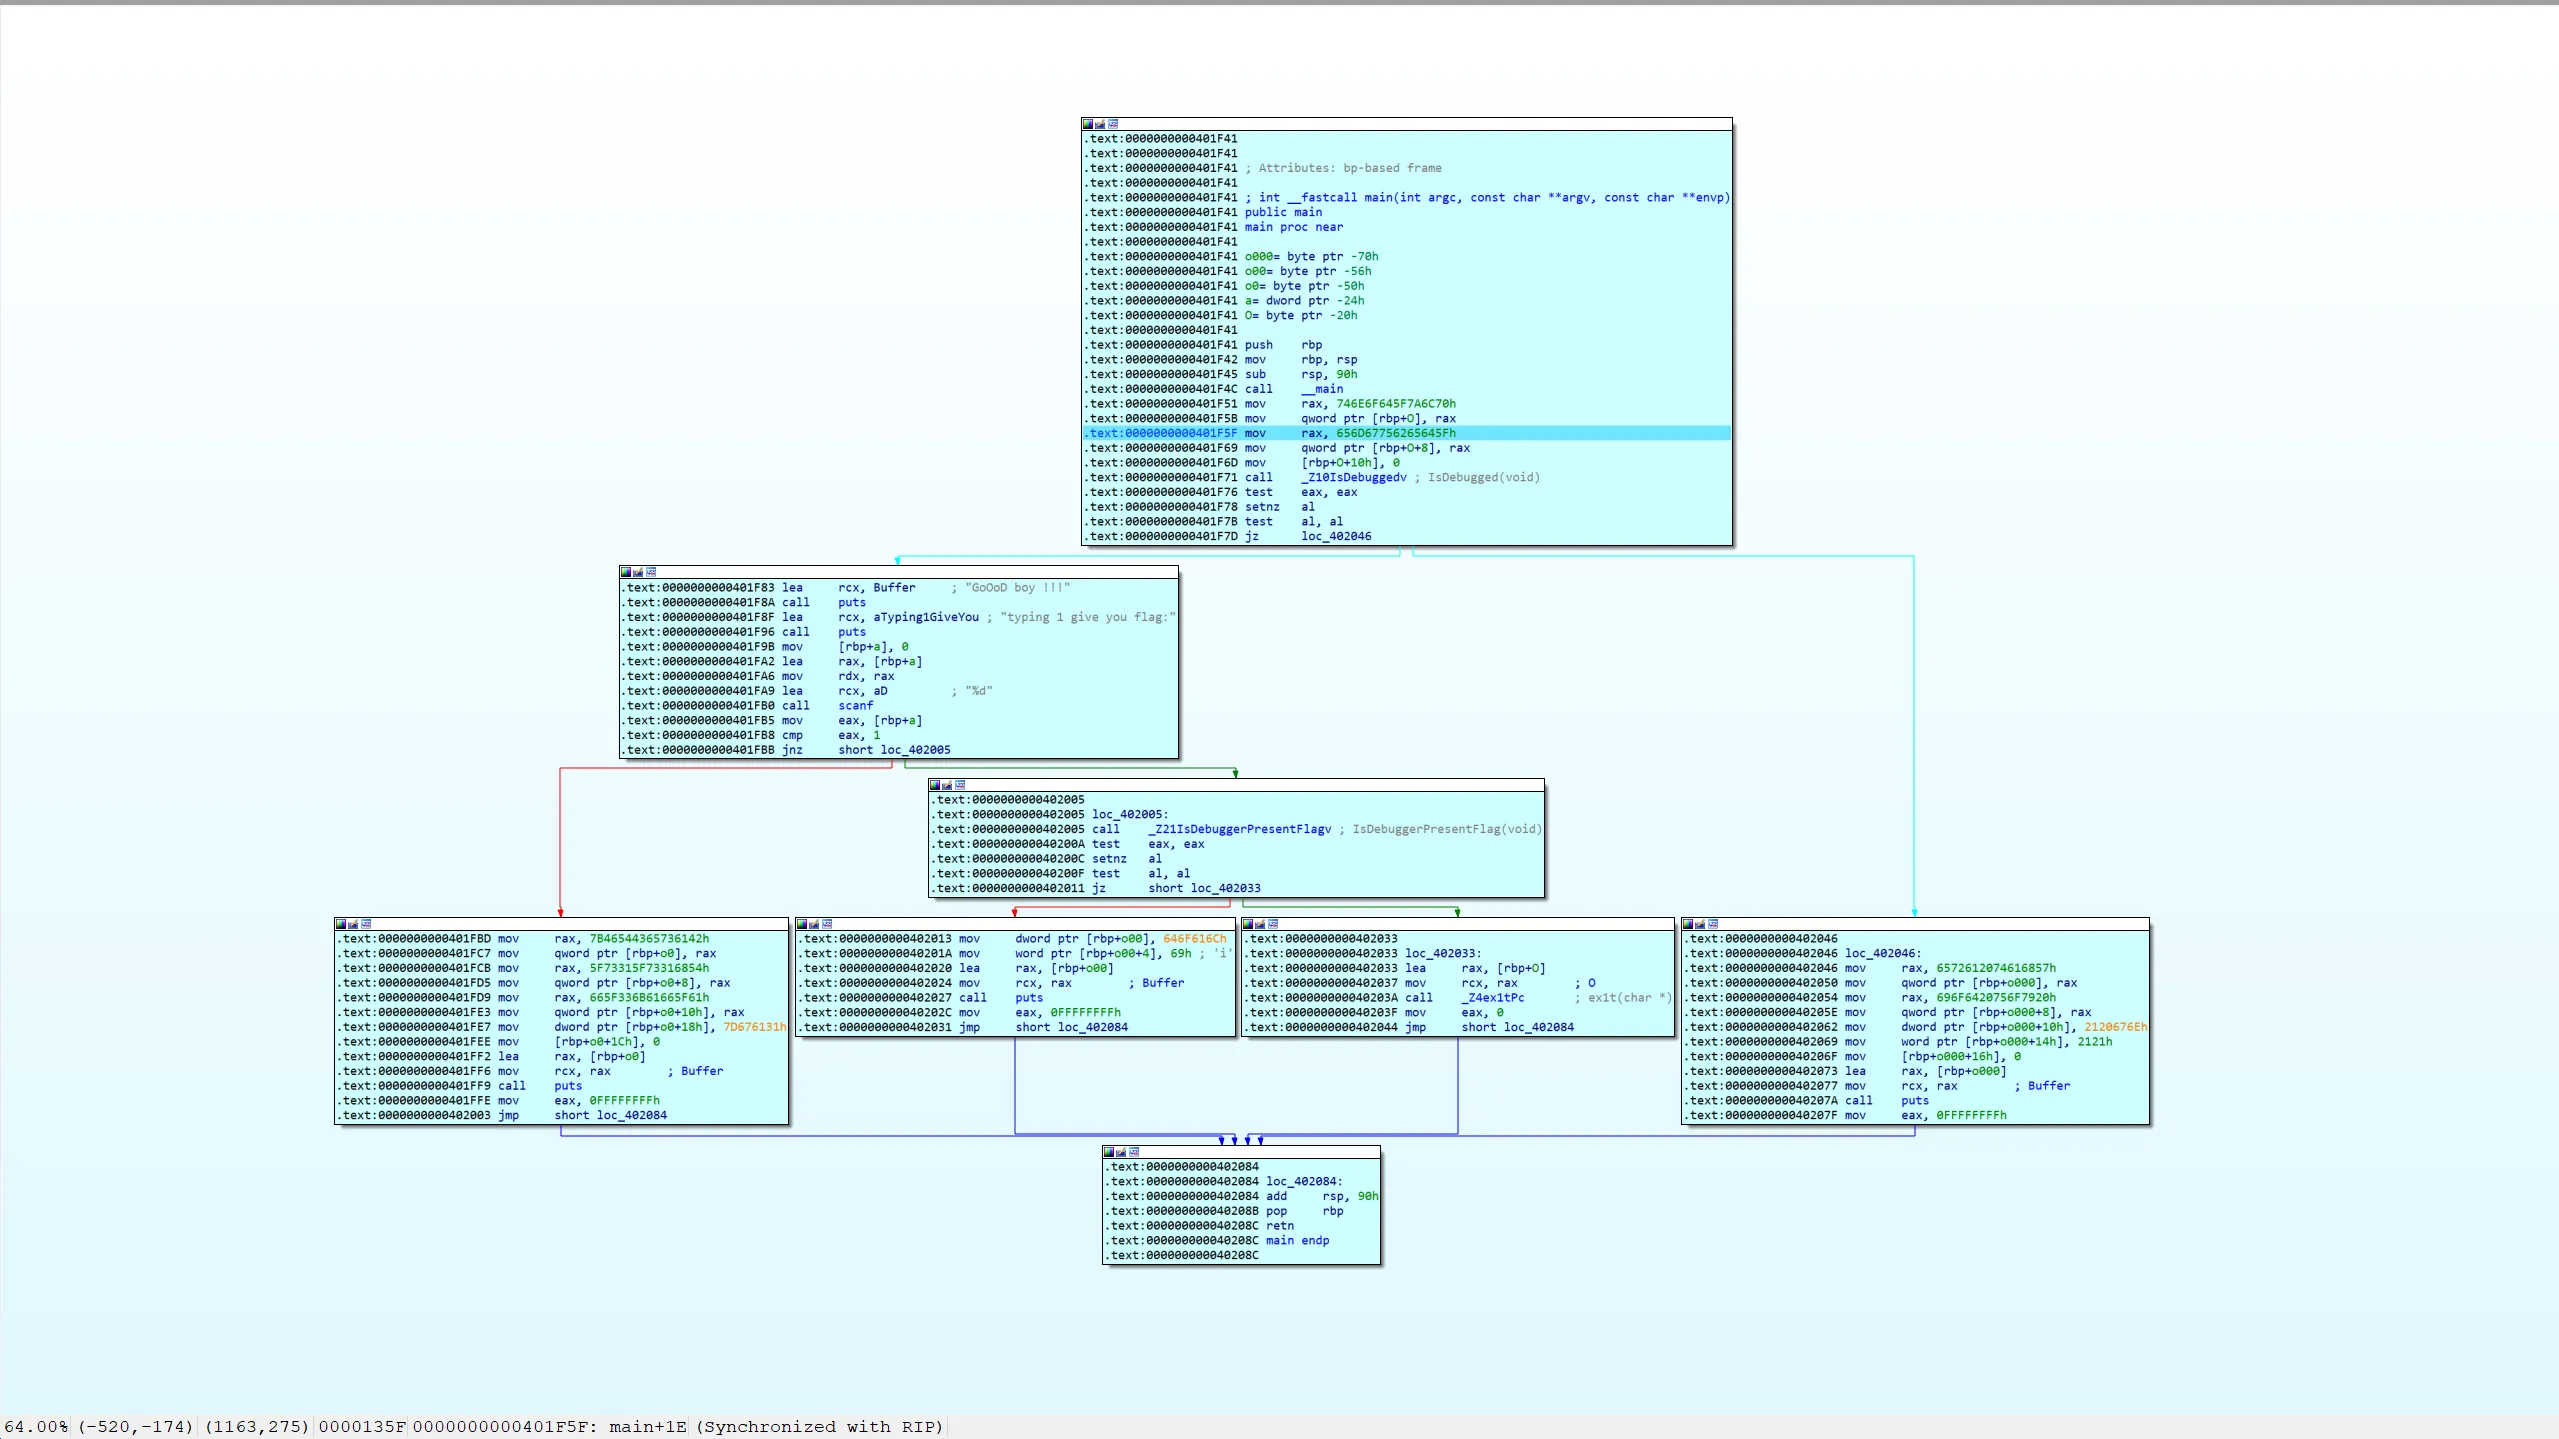Viewport: 2559px width, 1439px height.
Task: Click the edit icon on the 402013 block header
Action: (812, 925)
